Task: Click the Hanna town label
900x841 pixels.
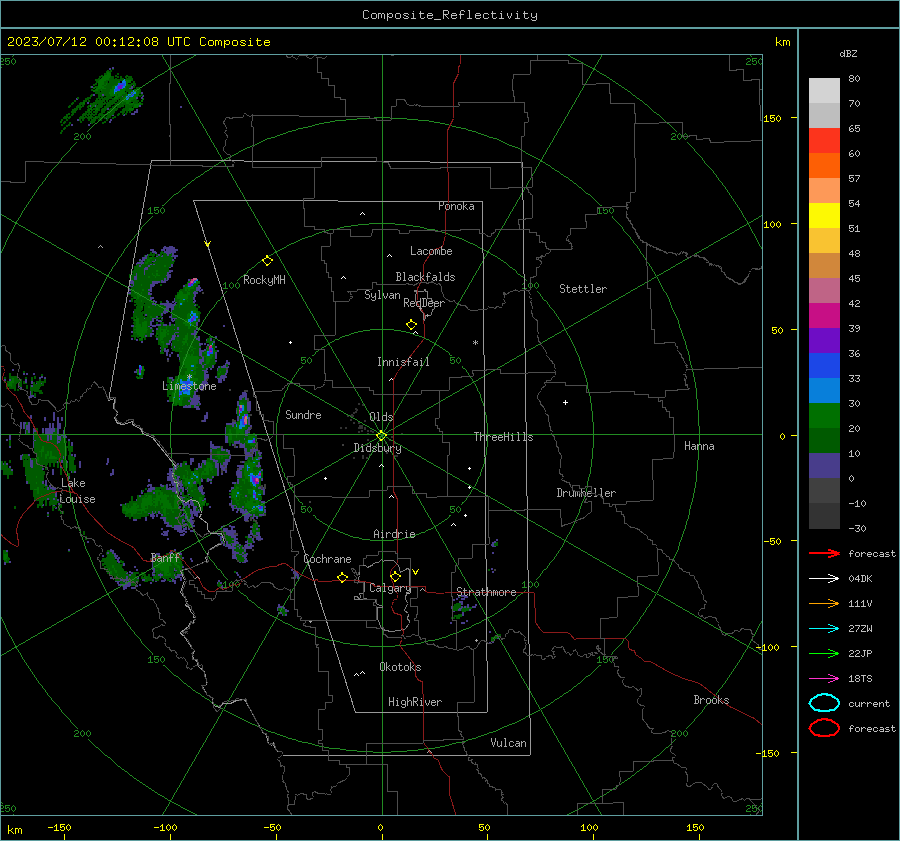Action: coord(699,446)
